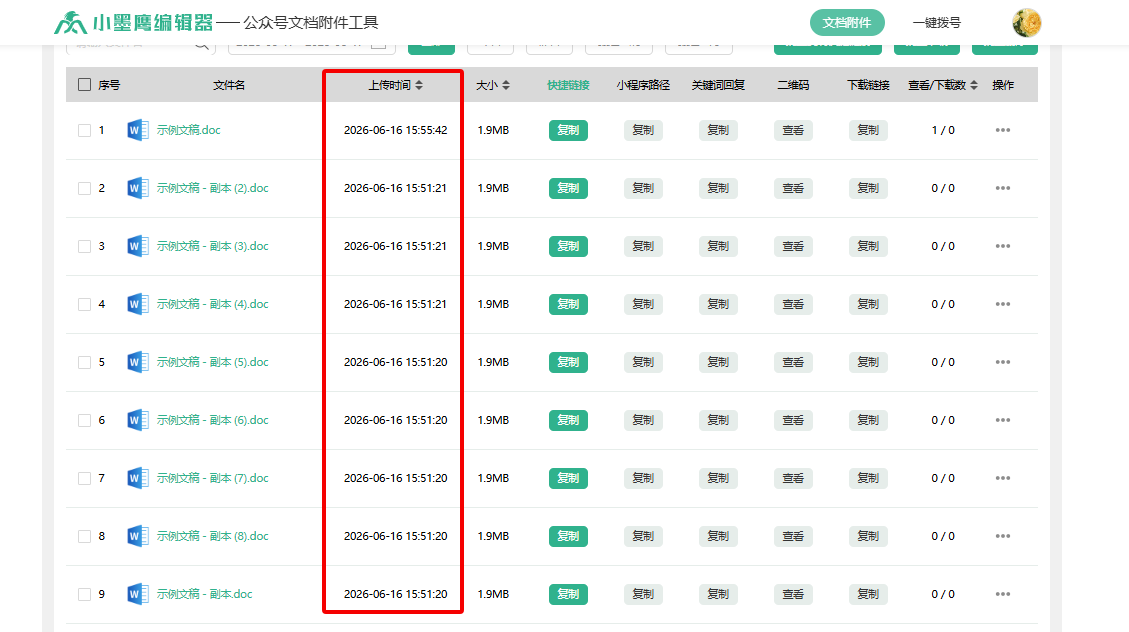Click the 小墨鹰编辑器 eagle logo icon
Screen dimensions: 1129x632
pyautogui.click(x=71, y=23)
